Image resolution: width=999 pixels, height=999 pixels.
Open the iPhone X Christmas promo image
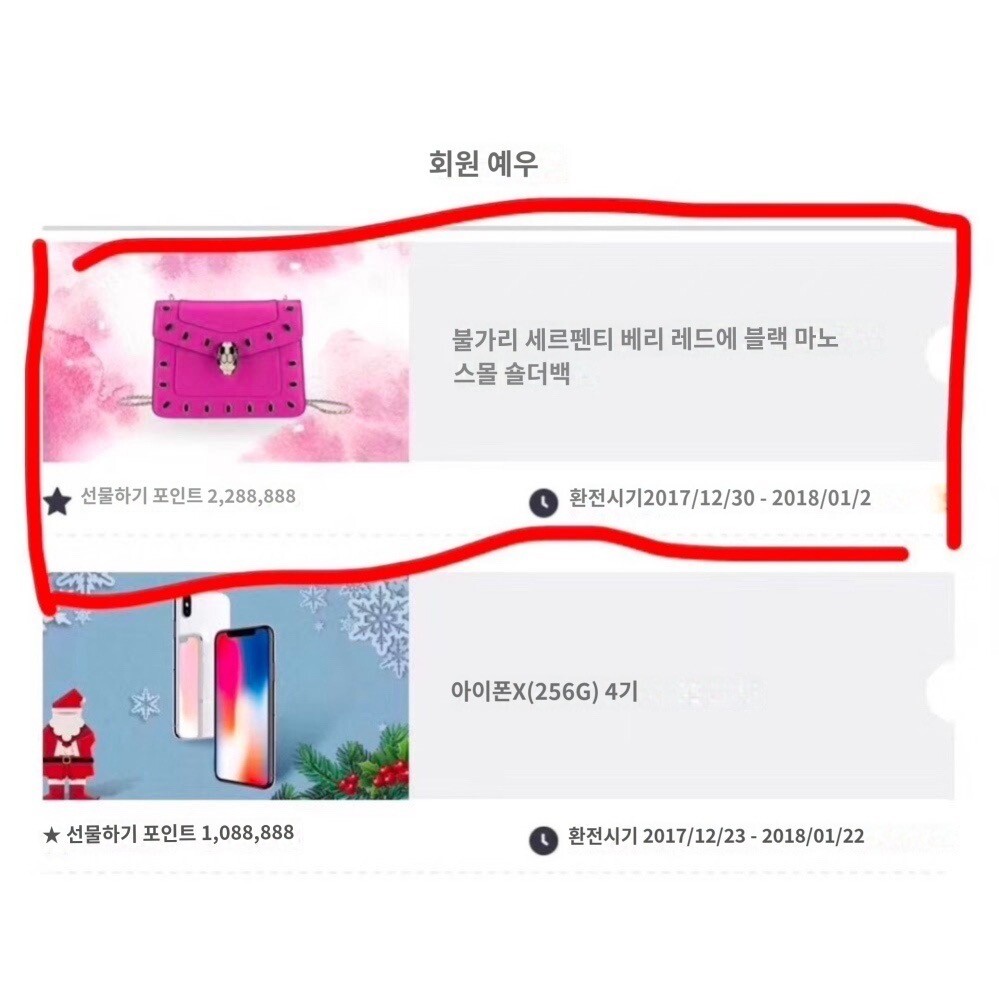[x=226, y=686]
